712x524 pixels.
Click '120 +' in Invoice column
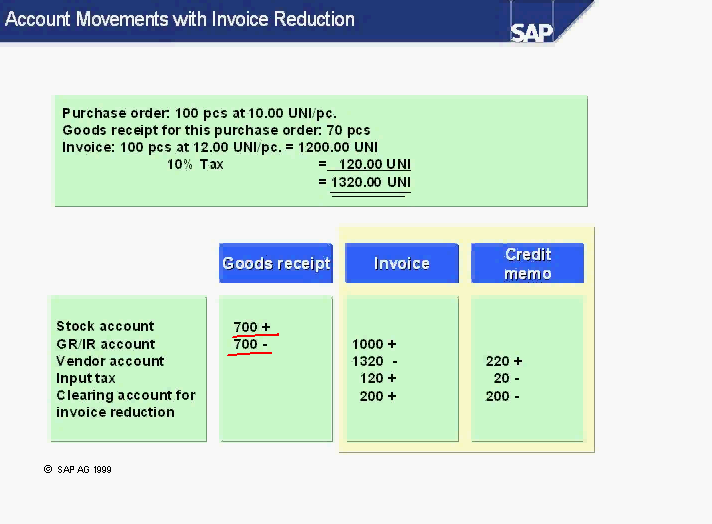click(x=378, y=378)
